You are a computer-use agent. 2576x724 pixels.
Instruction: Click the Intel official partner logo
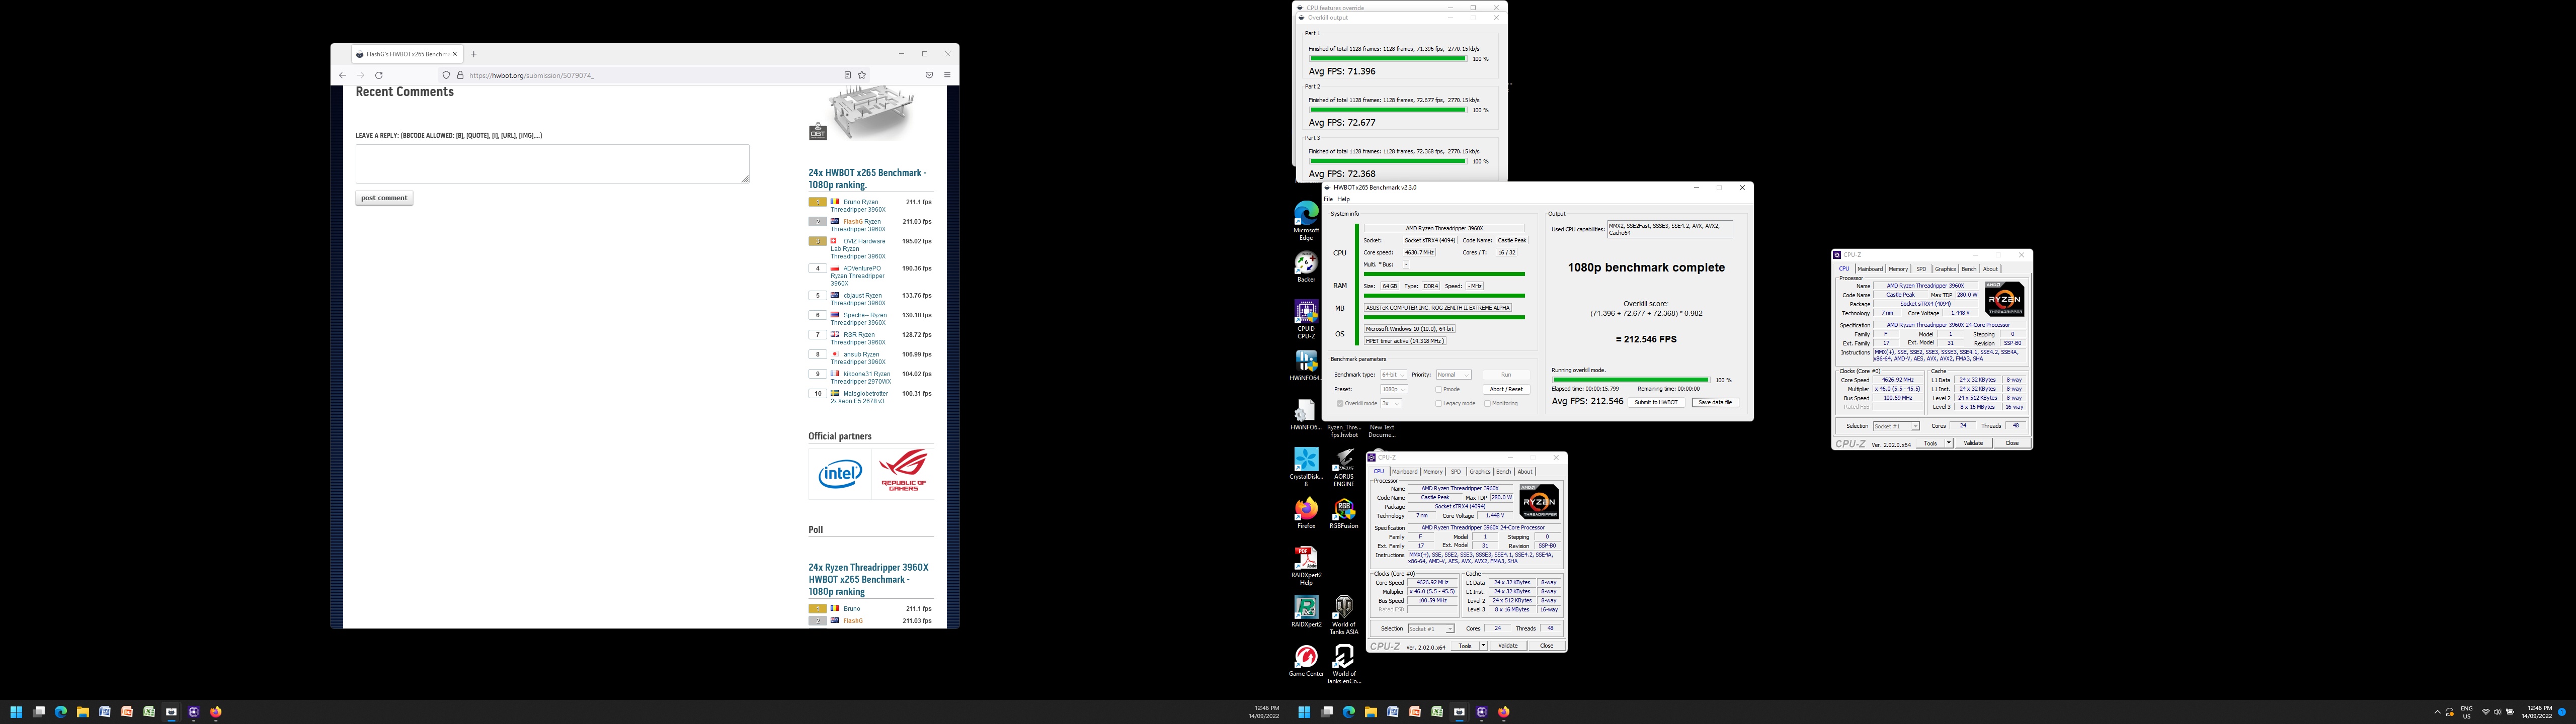pyautogui.click(x=840, y=474)
